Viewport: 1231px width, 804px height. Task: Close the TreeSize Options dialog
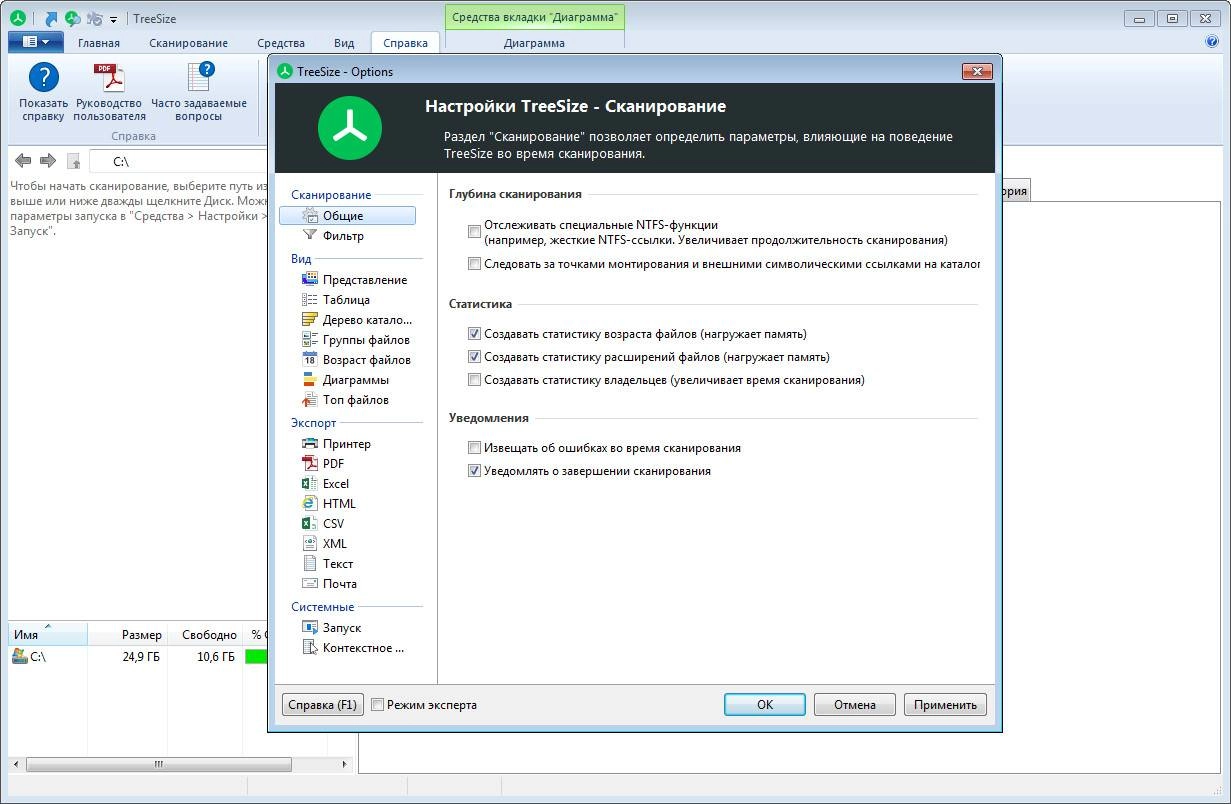pos(976,71)
